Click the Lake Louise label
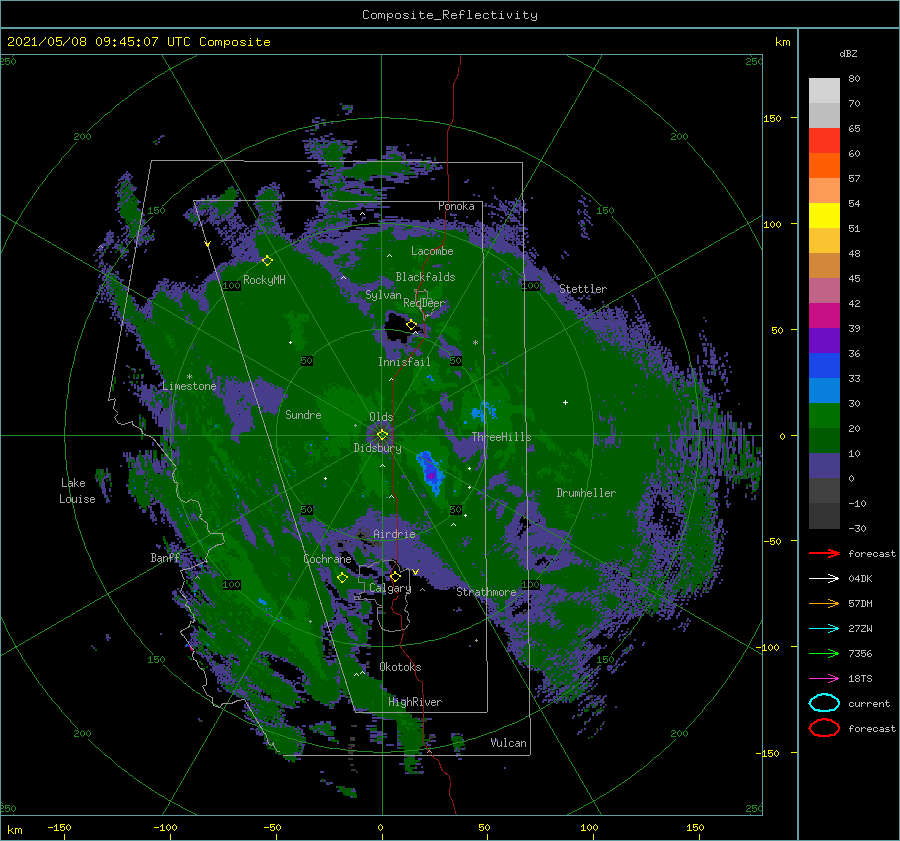Image resolution: width=900 pixels, height=841 pixels. [x=77, y=491]
